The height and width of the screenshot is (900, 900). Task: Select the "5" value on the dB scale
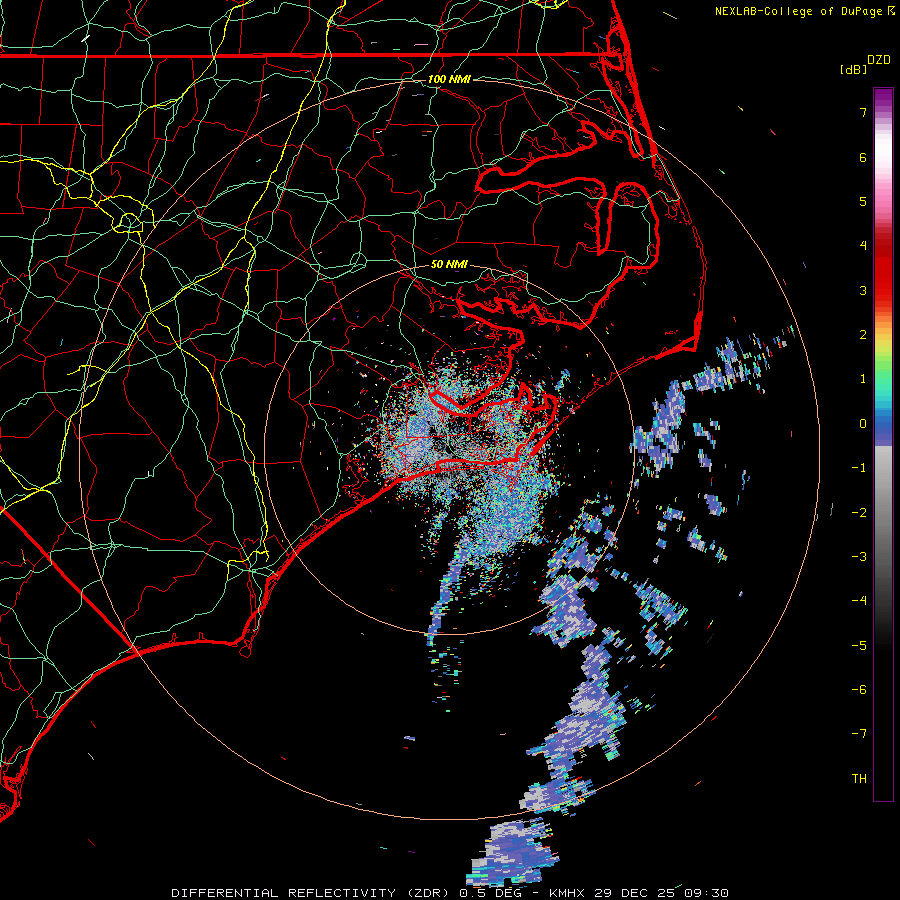(863, 201)
